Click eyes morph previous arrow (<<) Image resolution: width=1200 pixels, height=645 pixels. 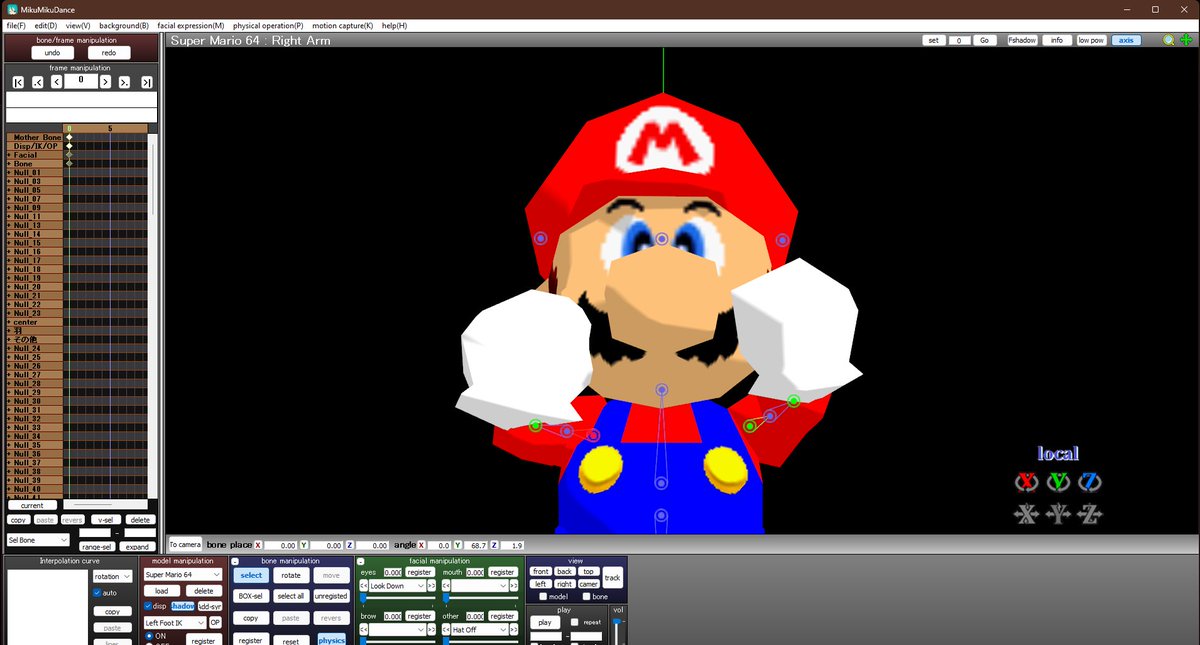(364, 586)
